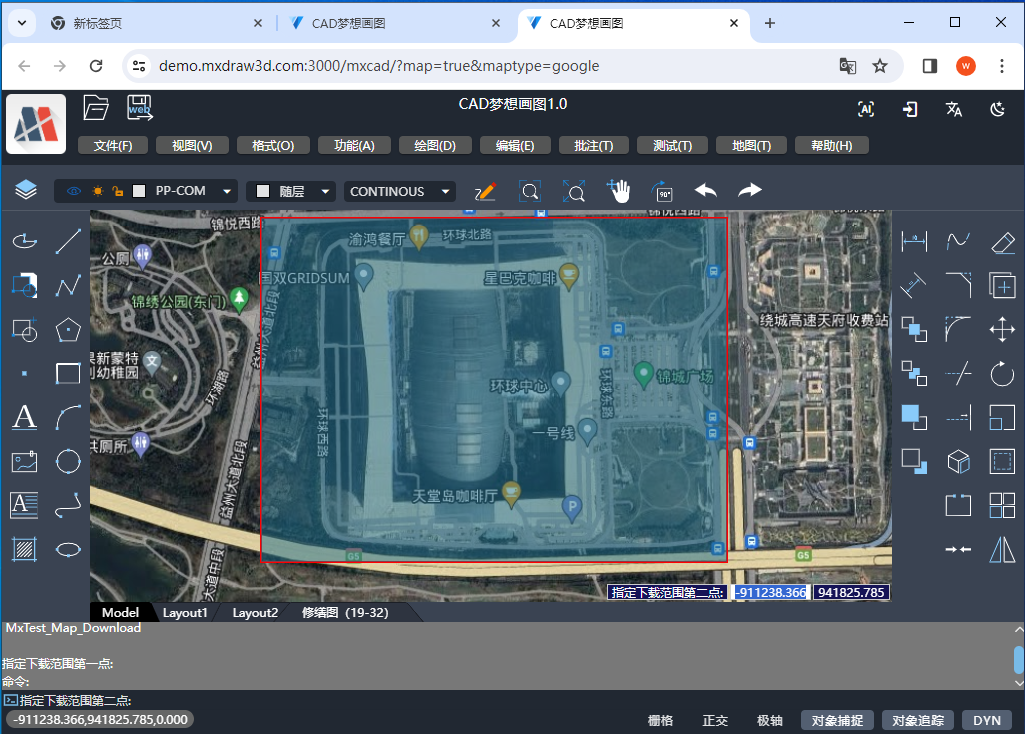Toggle layer freeze sun icon
Screen dimensions: 1025x734
[97, 191]
